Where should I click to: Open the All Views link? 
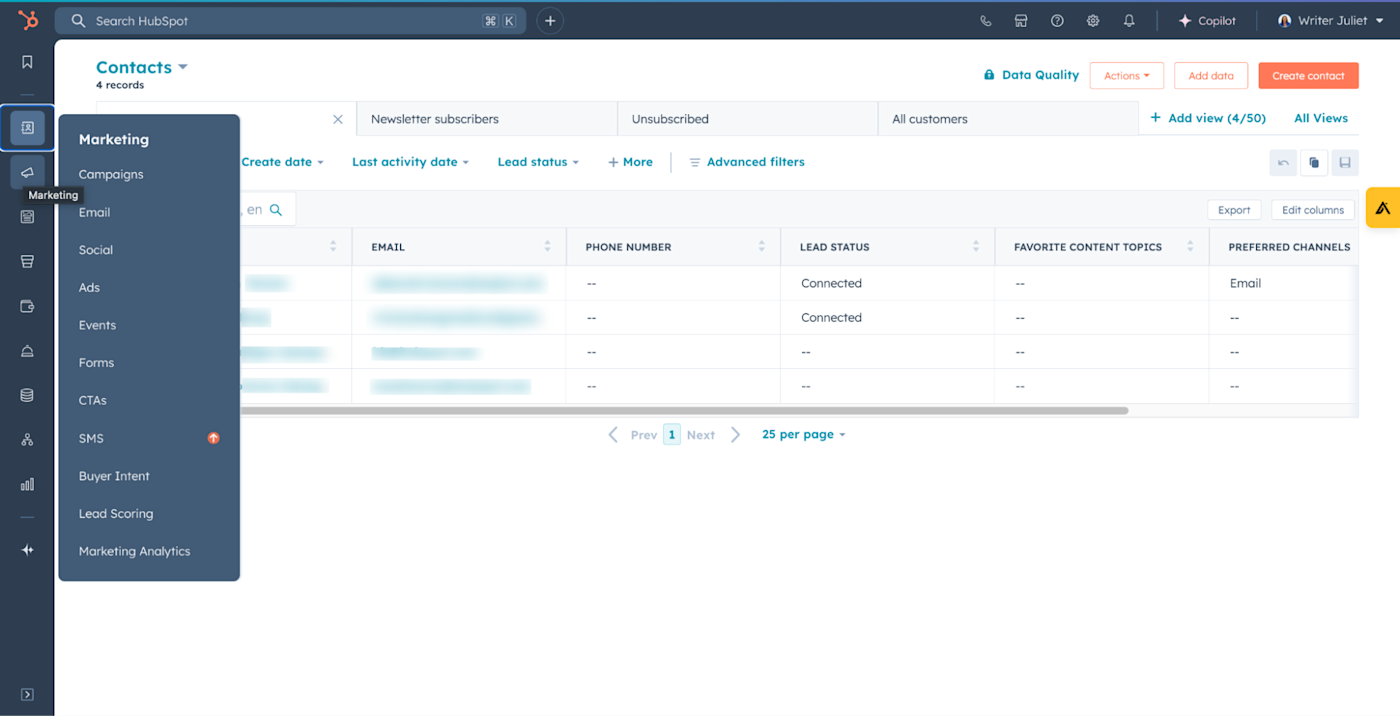click(x=1321, y=118)
